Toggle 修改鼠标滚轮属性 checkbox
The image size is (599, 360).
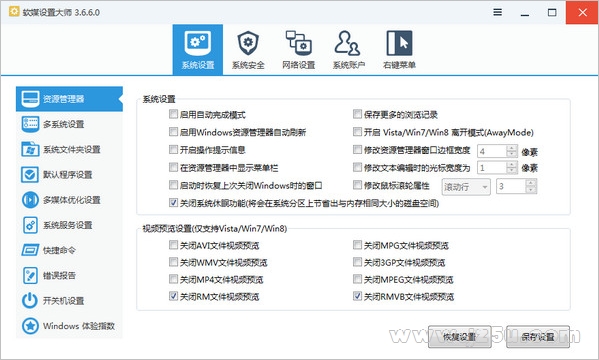[x=357, y=185]
